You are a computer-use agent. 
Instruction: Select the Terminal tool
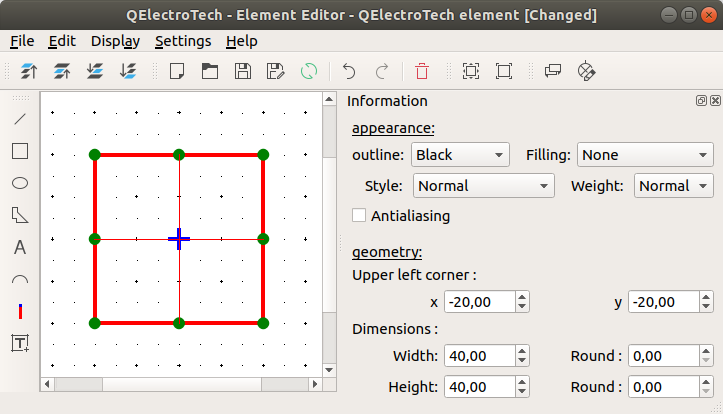coord(20,312)
